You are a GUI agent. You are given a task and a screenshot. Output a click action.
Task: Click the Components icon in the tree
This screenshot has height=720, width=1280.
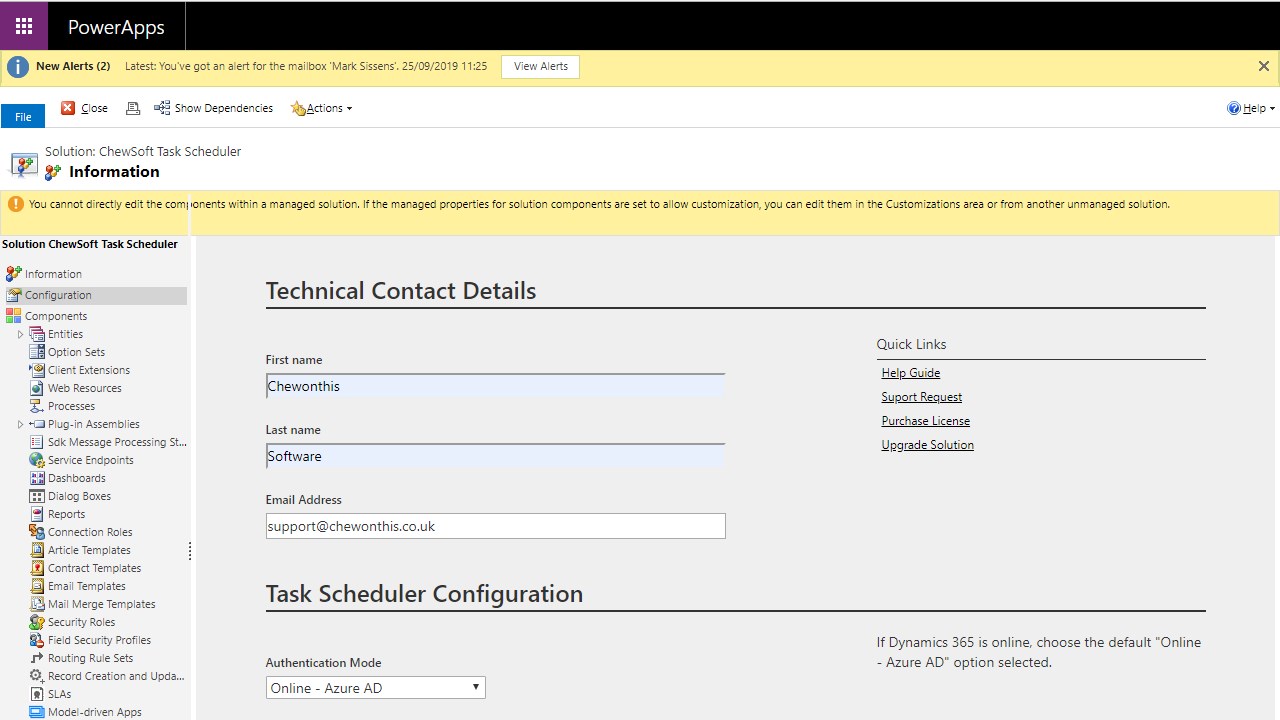click(14, 316)
